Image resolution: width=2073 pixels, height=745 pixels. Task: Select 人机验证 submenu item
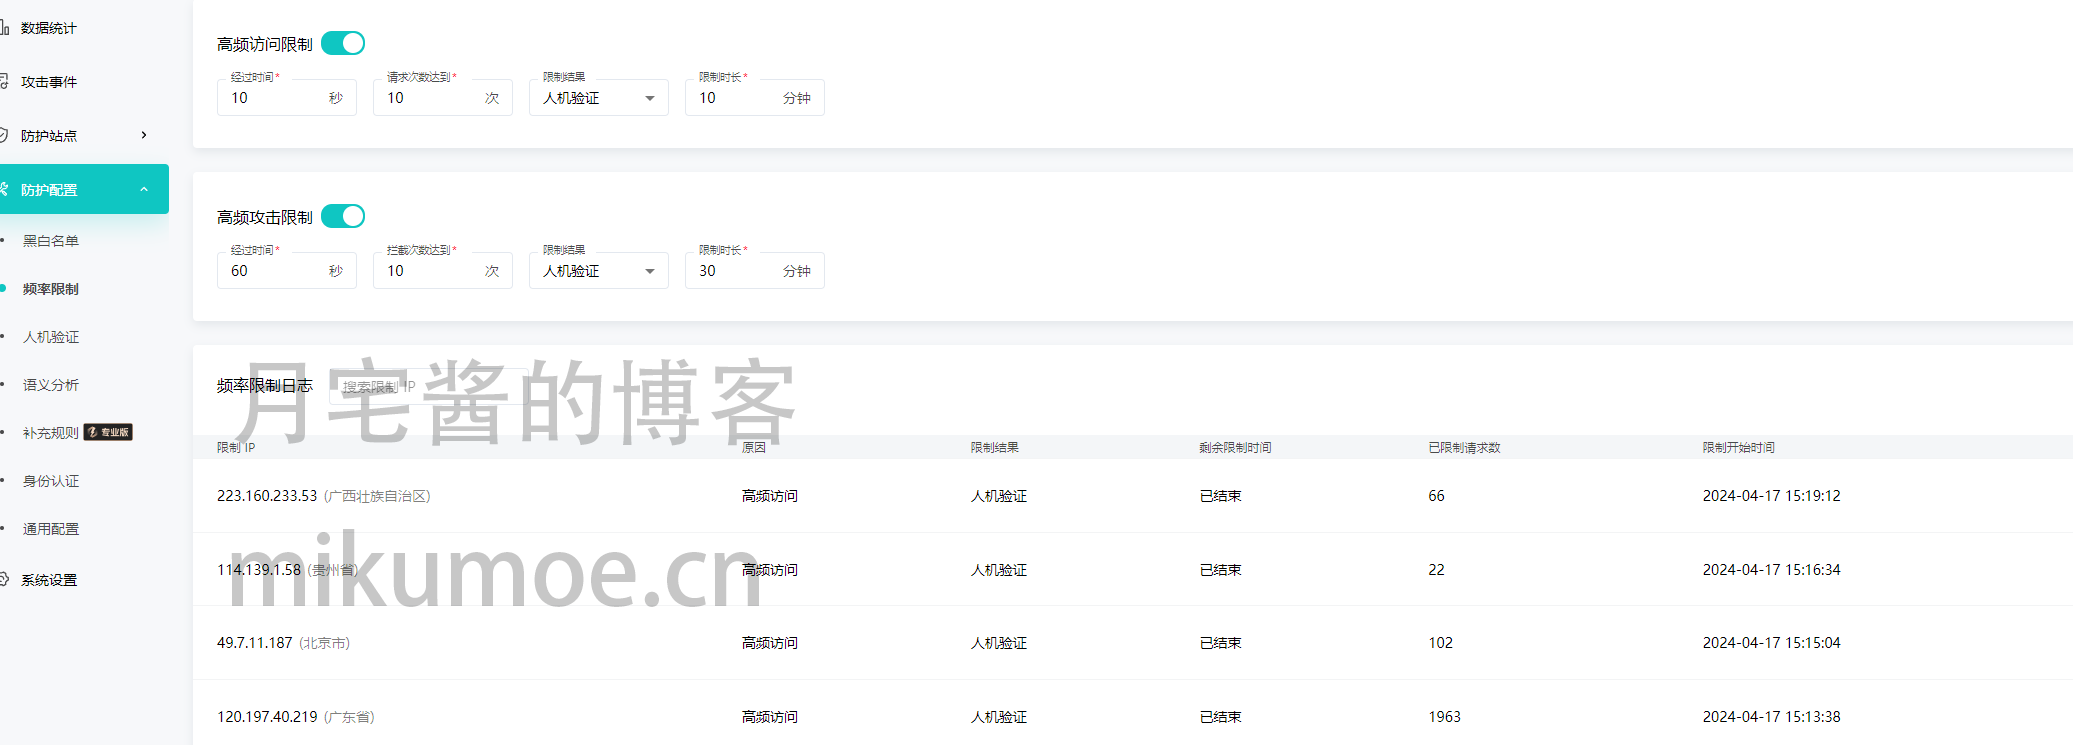(51, 337)
